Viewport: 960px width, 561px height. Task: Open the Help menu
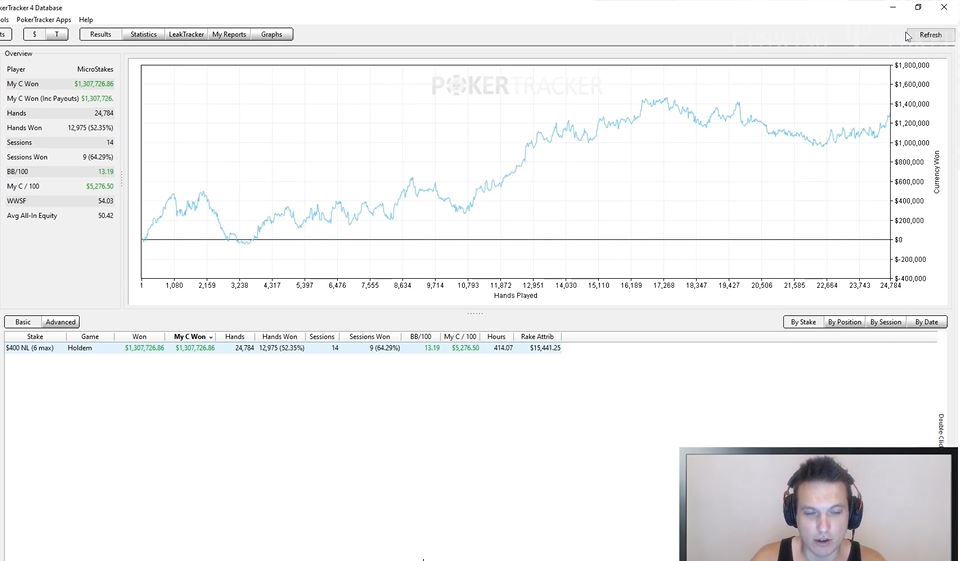86,20
